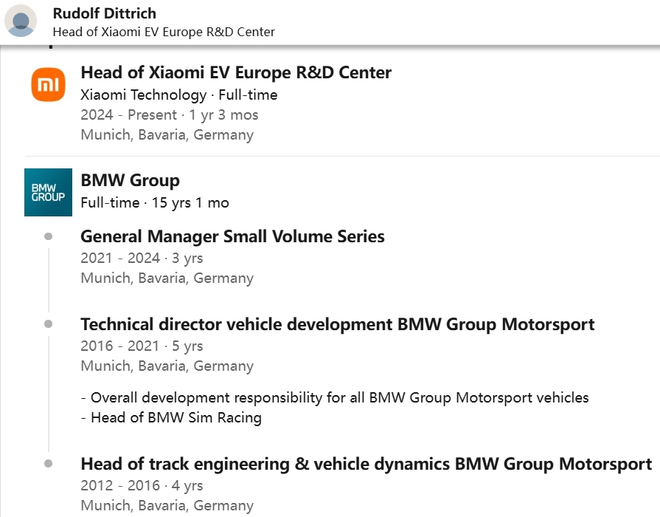The image size is (660, 517).
Task: Click the 2012 - 2016 · 4 yrs duration
Action: [x=142, y=486]
